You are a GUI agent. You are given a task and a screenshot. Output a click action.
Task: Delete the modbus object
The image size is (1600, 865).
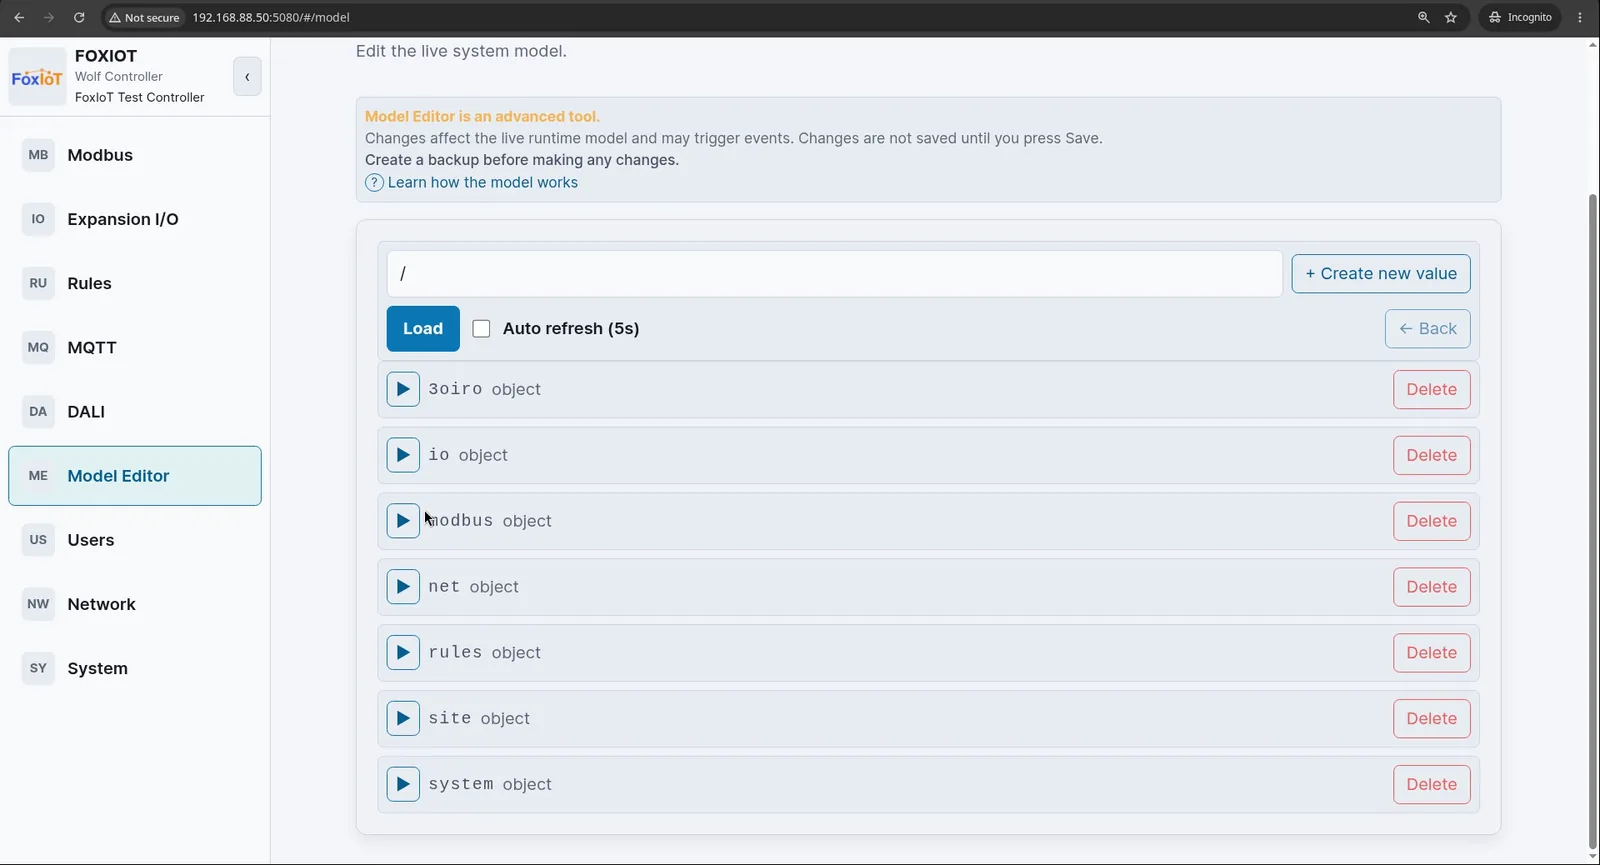(1432, 521)
